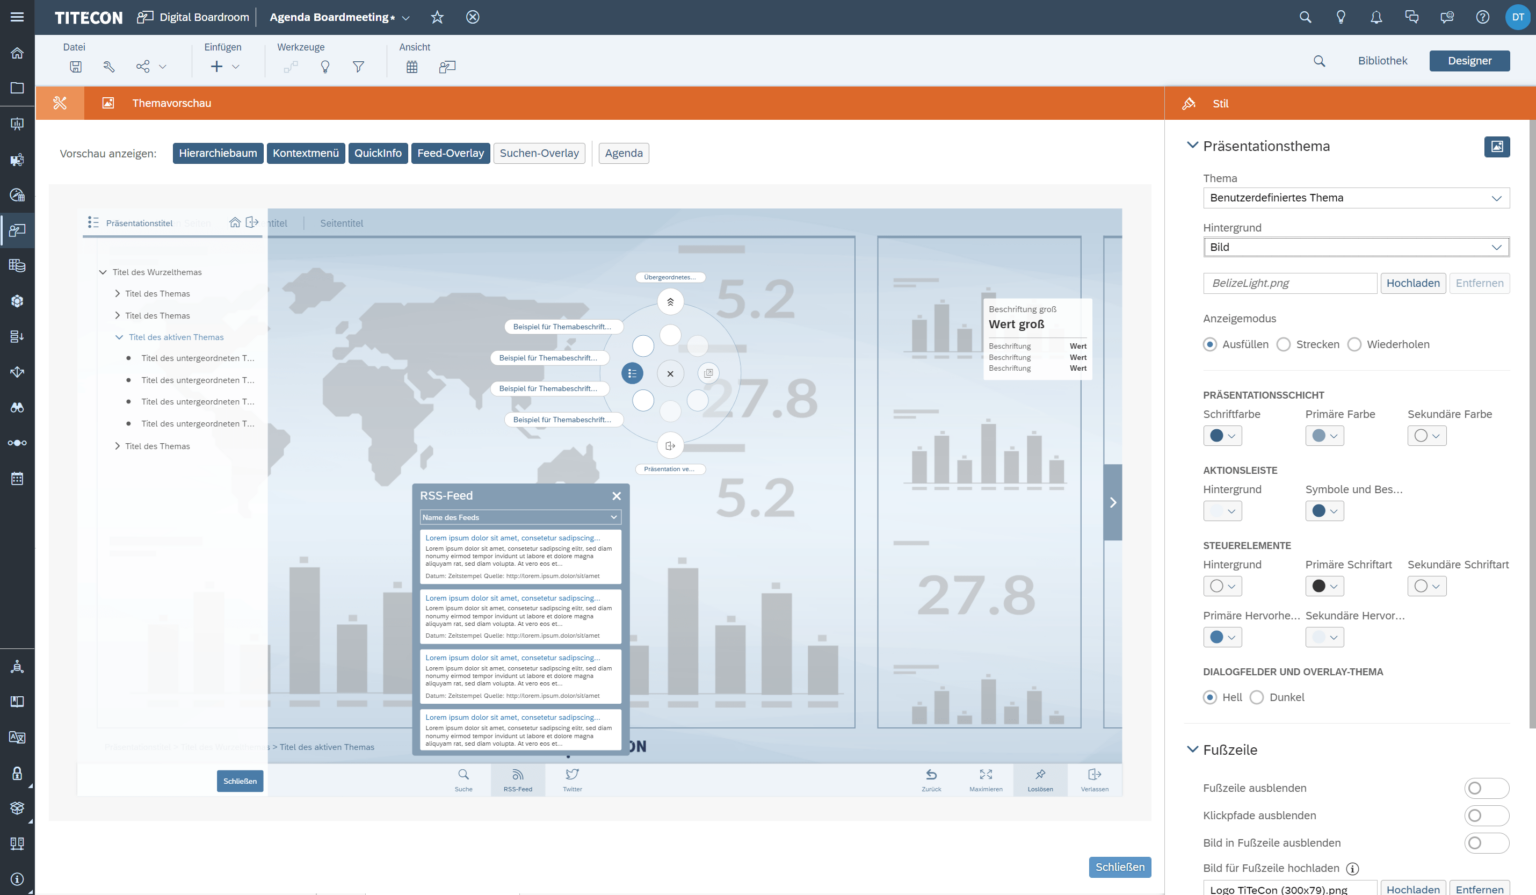Click the RSS-Feed icon in the preview toolbar
The height and width of the screenshot is (895, 1536).
(518, 780)
